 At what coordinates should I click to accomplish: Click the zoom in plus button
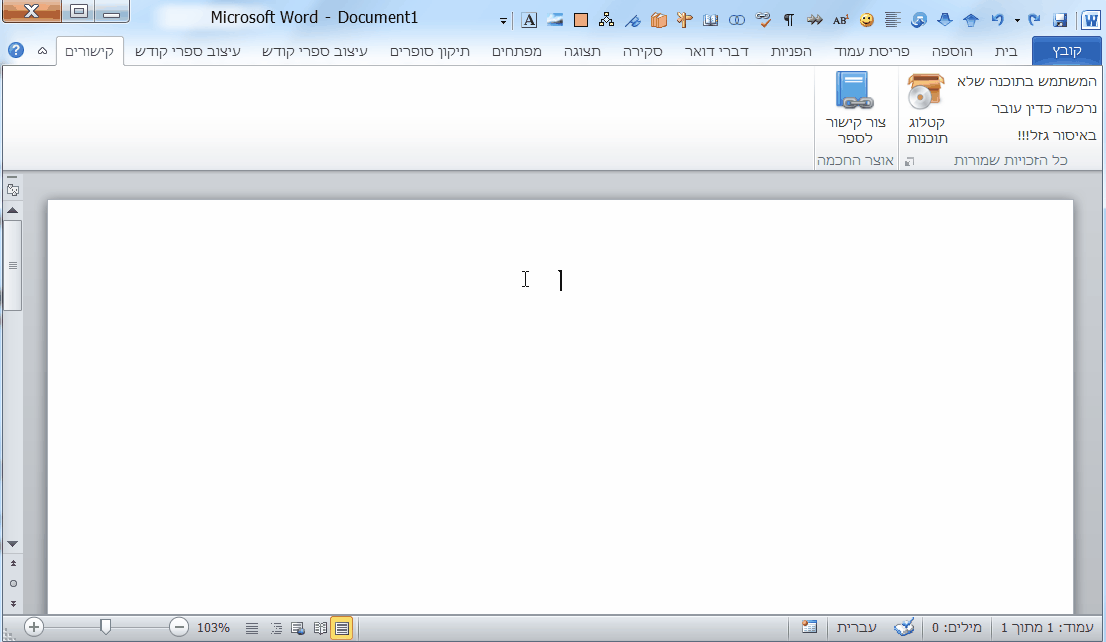34,626
